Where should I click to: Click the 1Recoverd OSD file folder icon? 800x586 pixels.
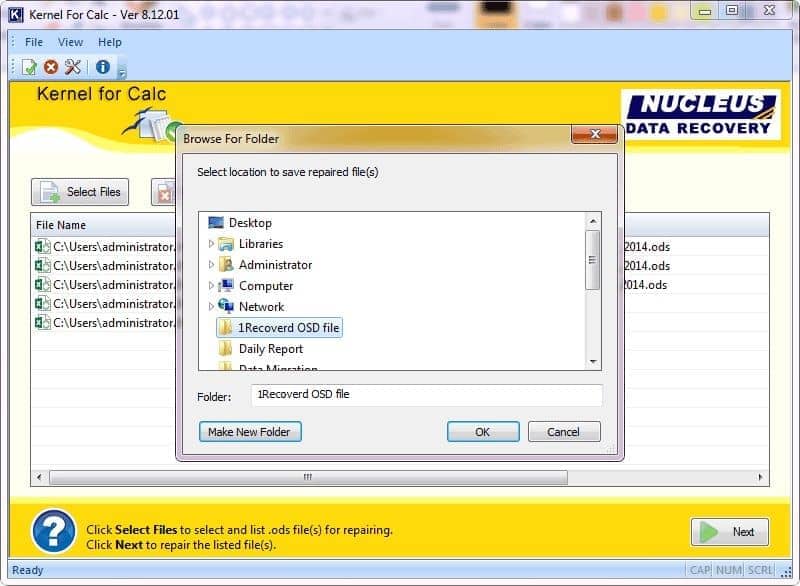[225, 327]
